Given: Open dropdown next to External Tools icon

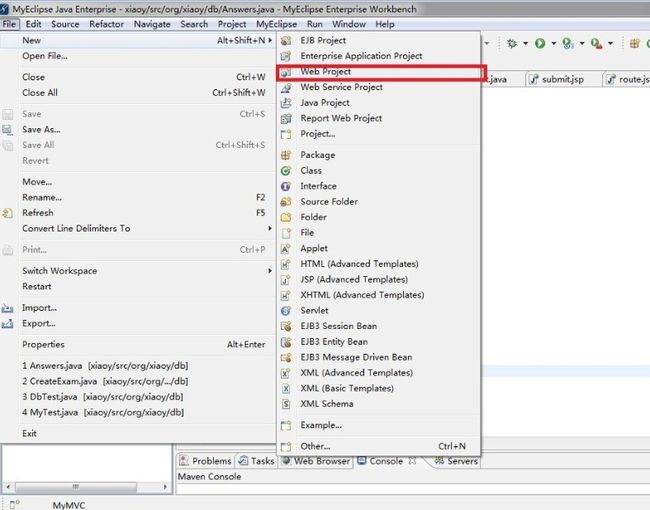Looking at the screenshot, I should point(610,43).
